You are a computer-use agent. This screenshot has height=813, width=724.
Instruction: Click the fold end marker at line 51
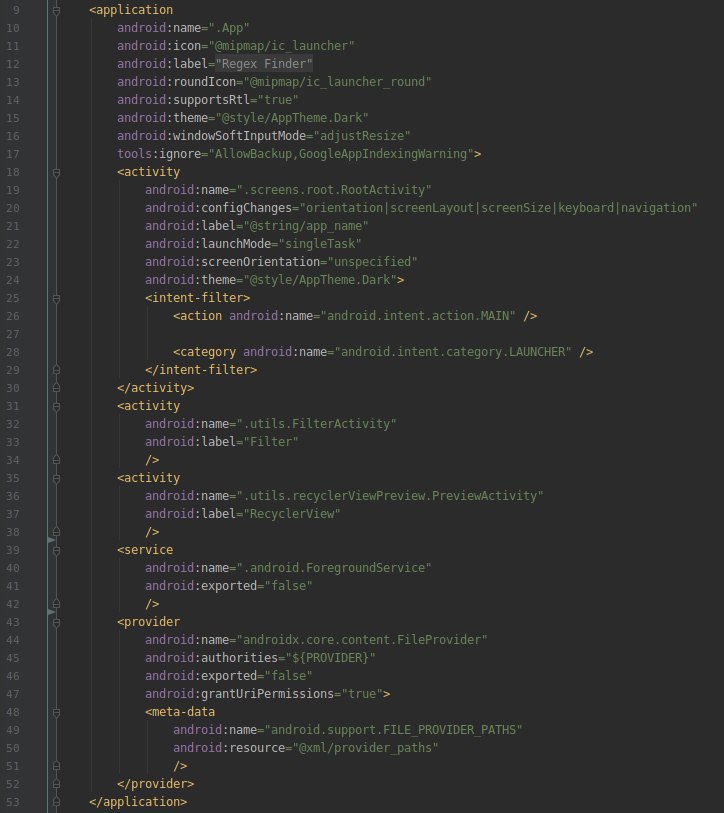(57, 766)
